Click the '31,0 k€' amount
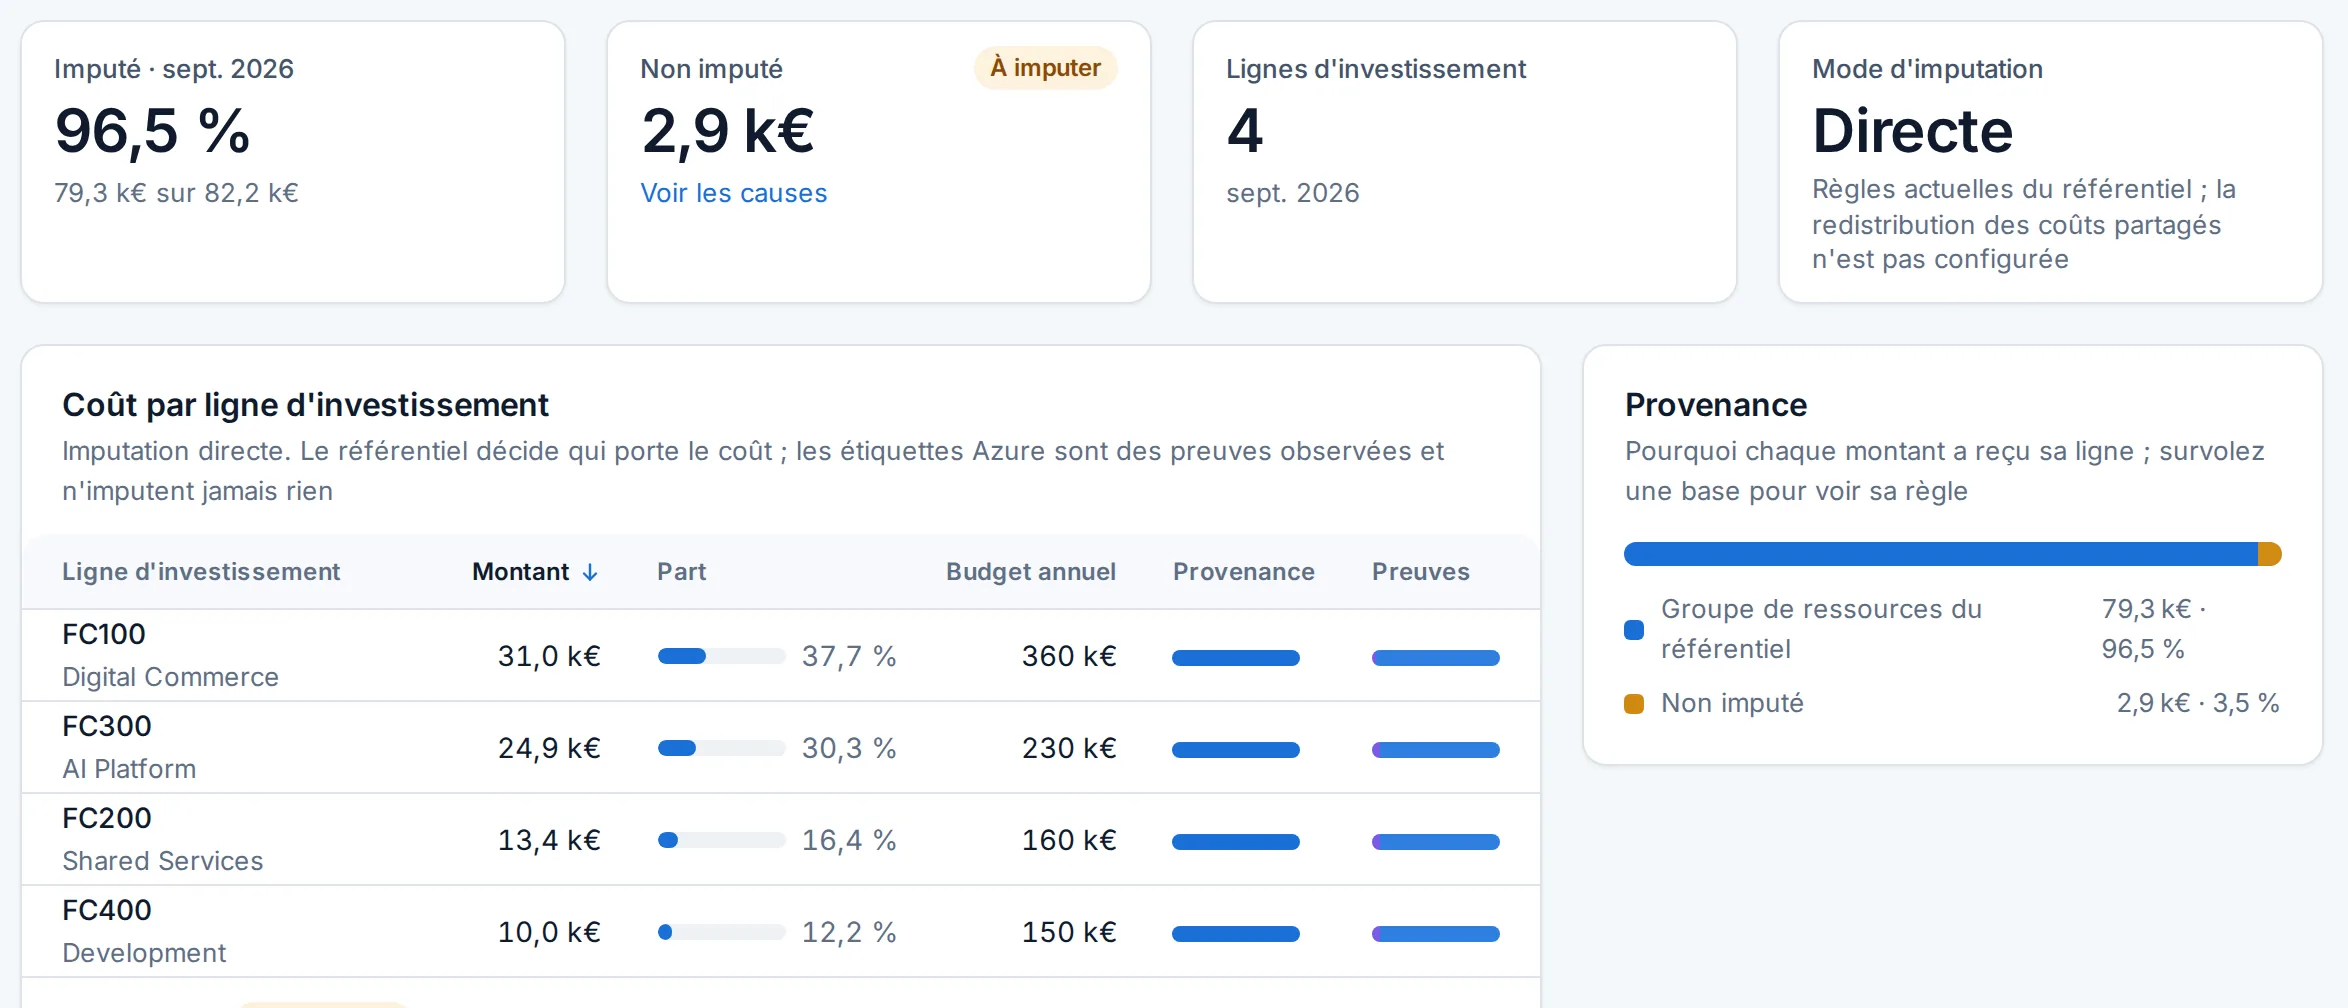 point(549,656)
